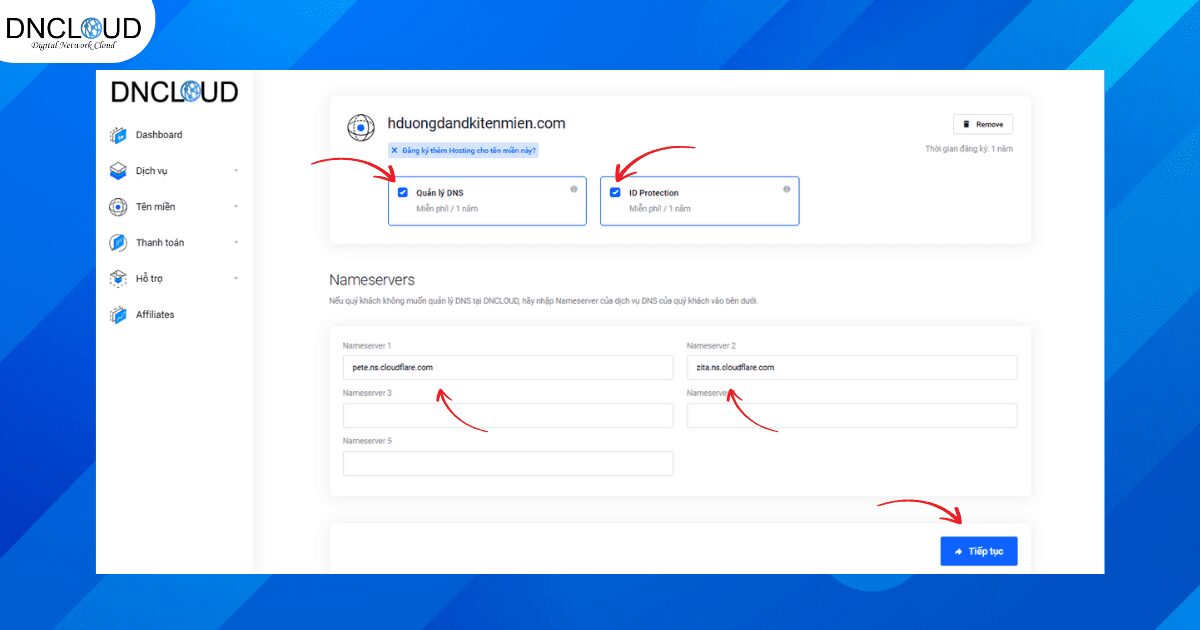The width and height of the screenshot is (1200, 630).
Task: Expand the Thanh toán menu arrow
Action: pos(237,243)
